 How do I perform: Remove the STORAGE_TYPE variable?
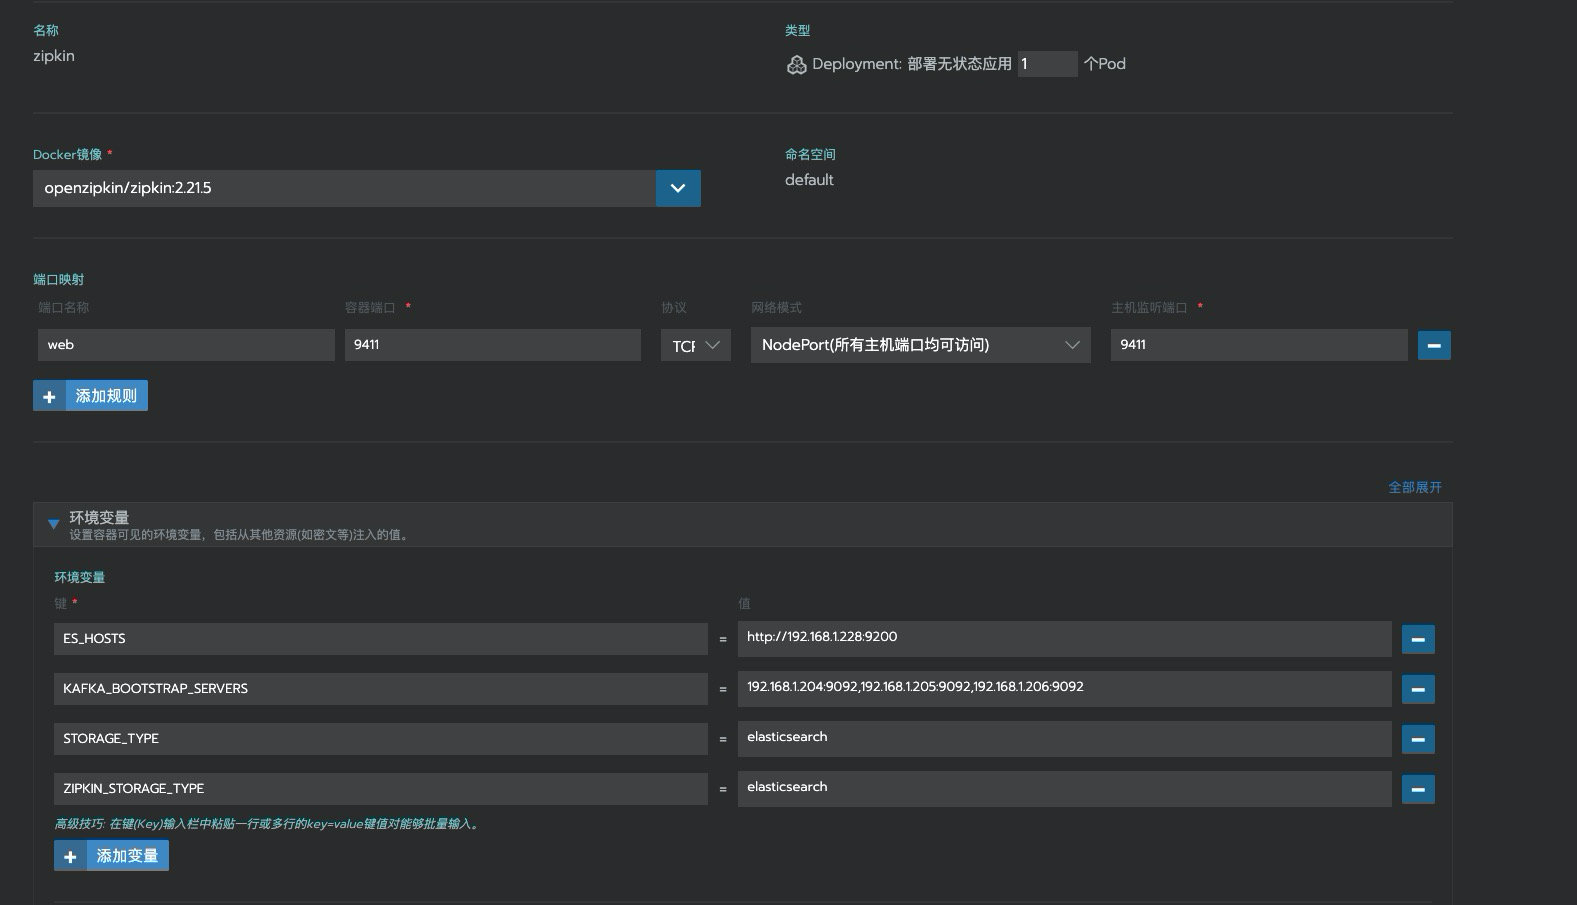point(1418,739)
